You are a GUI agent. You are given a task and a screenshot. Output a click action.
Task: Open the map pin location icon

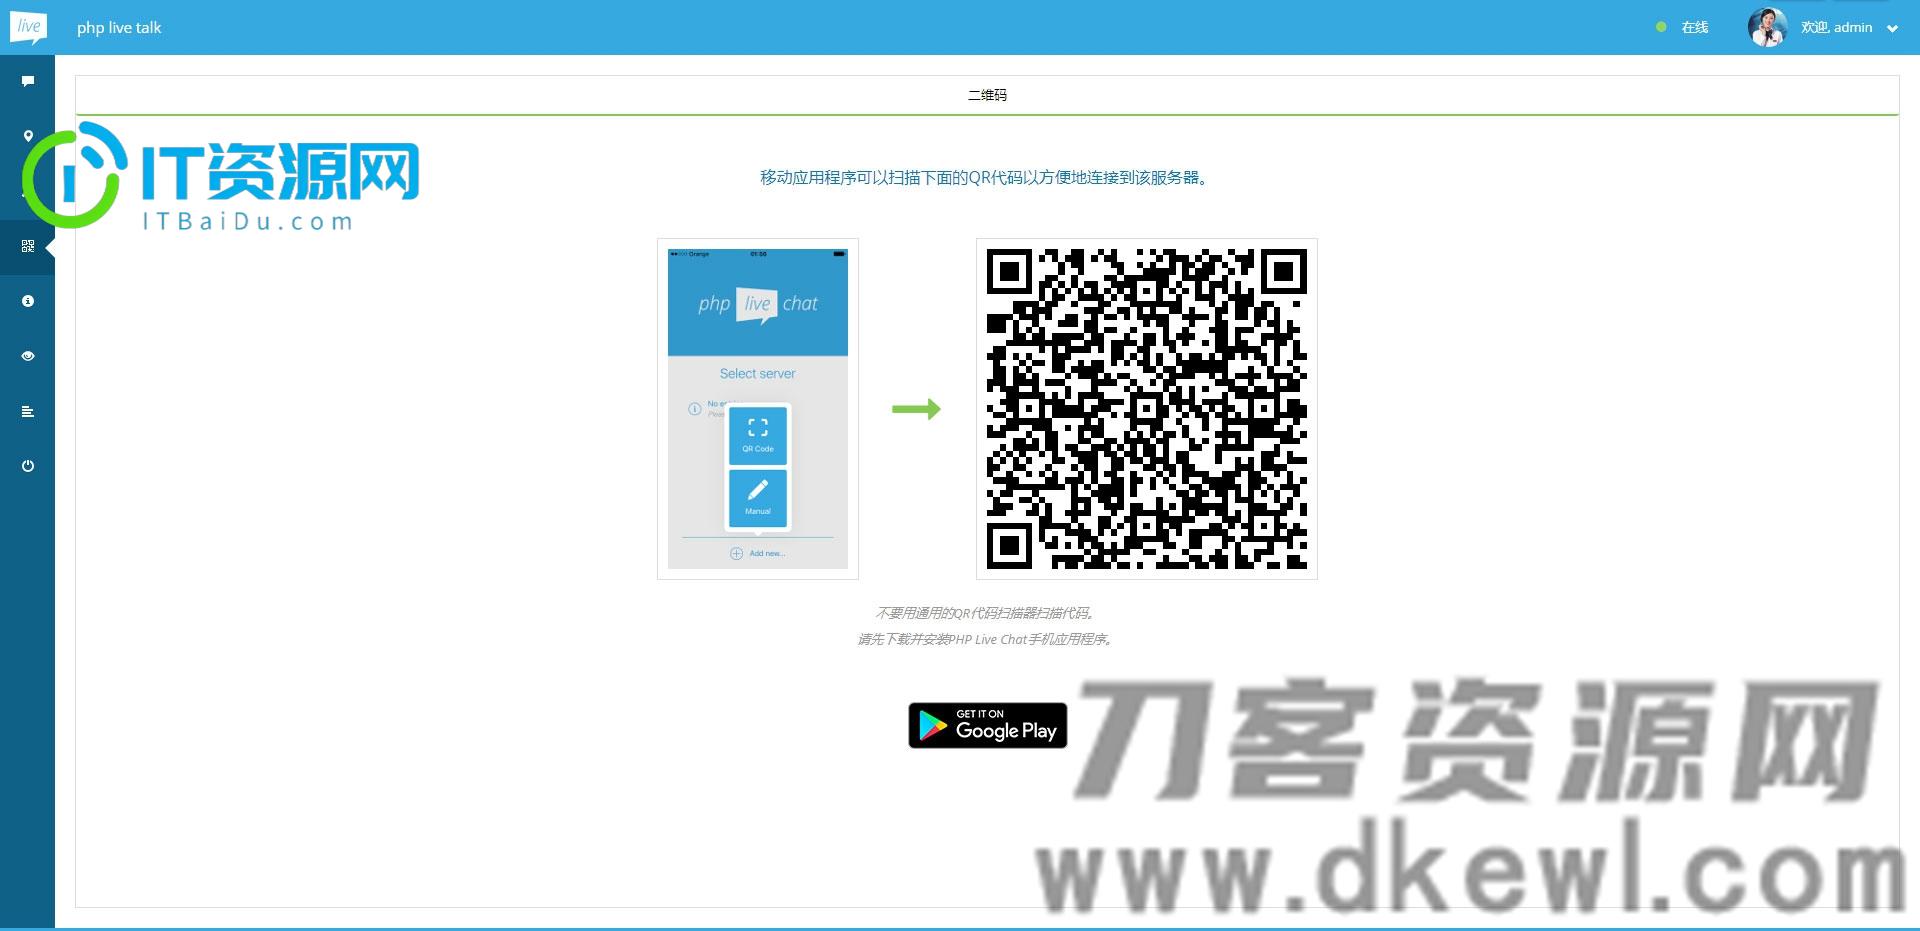(x=28, y=136)
